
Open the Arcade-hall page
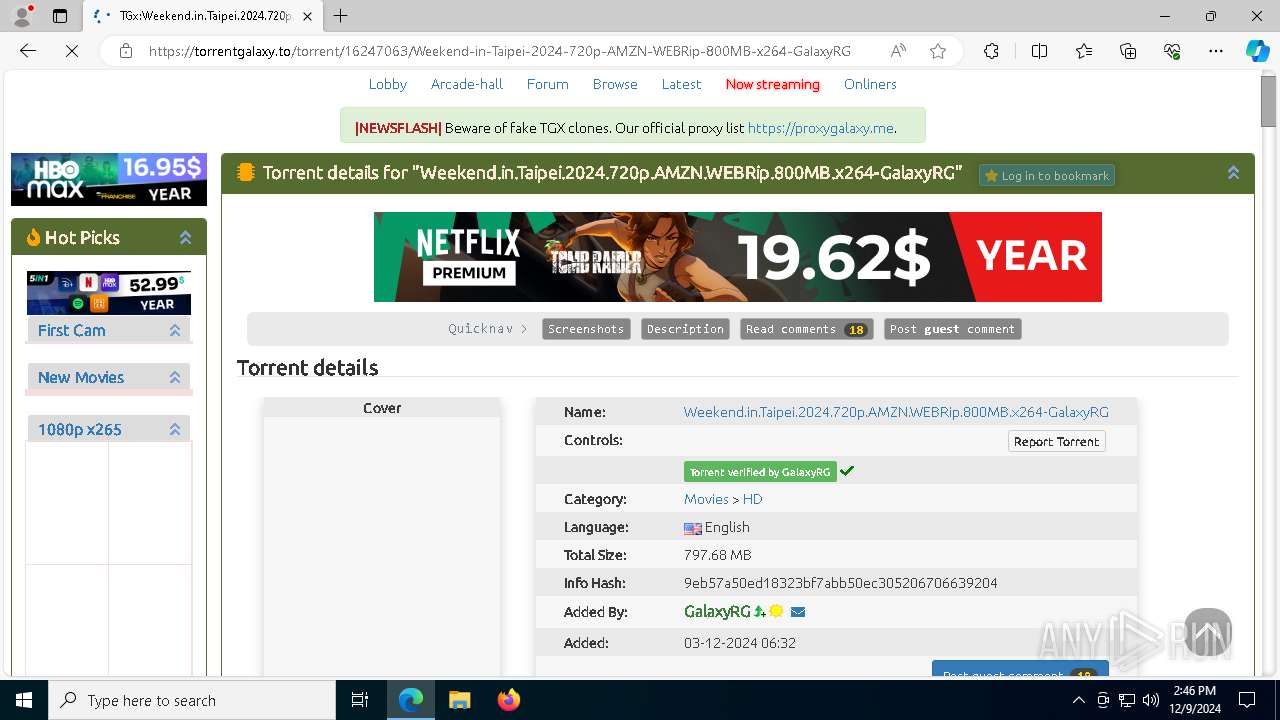point(467,84)
